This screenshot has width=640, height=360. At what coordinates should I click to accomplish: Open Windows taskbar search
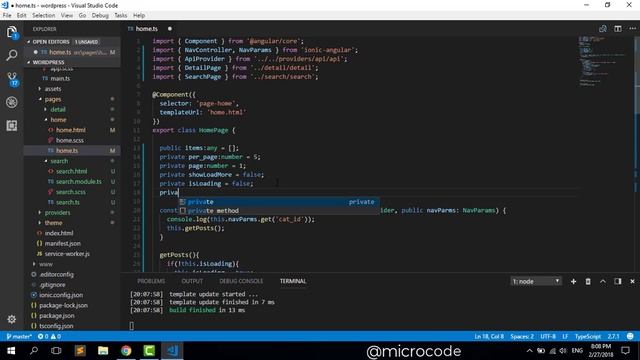pos(34,351)
